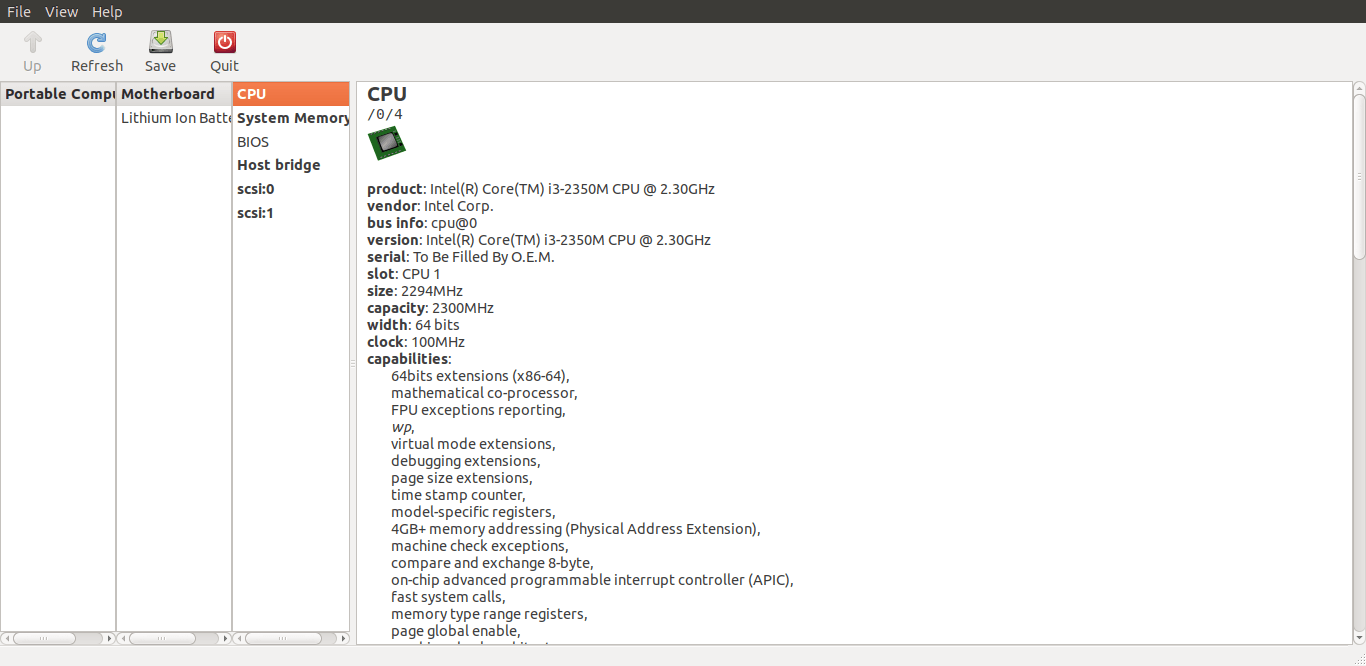Image resolution: width=1366 pixels, height=666 pixels.
Task: Open the System Memory entry
Action: tap(292, 118)
